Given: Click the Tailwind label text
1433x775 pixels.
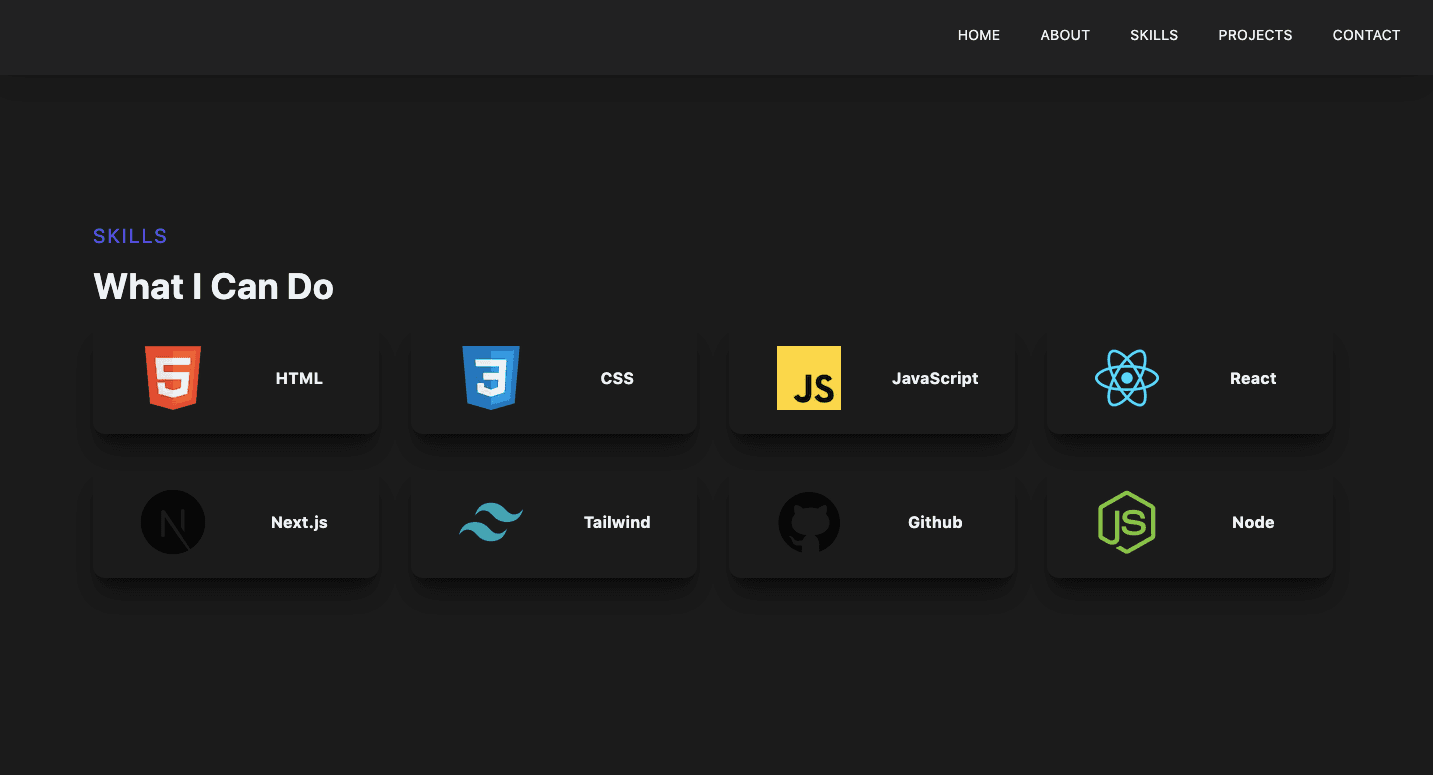Looking at the screenshot, I should 617,522.
